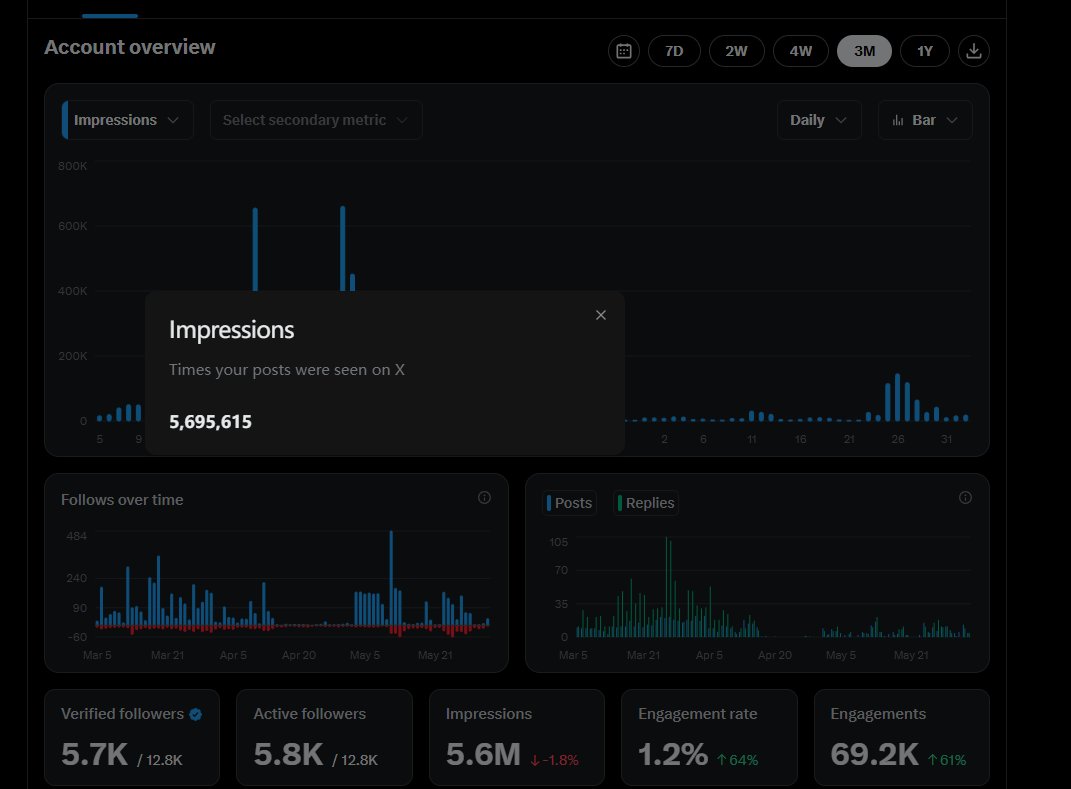Click the -1.8% impressions change indicator
The height and width of the screenshot is (789, 1071).
(x=555, y=760)
